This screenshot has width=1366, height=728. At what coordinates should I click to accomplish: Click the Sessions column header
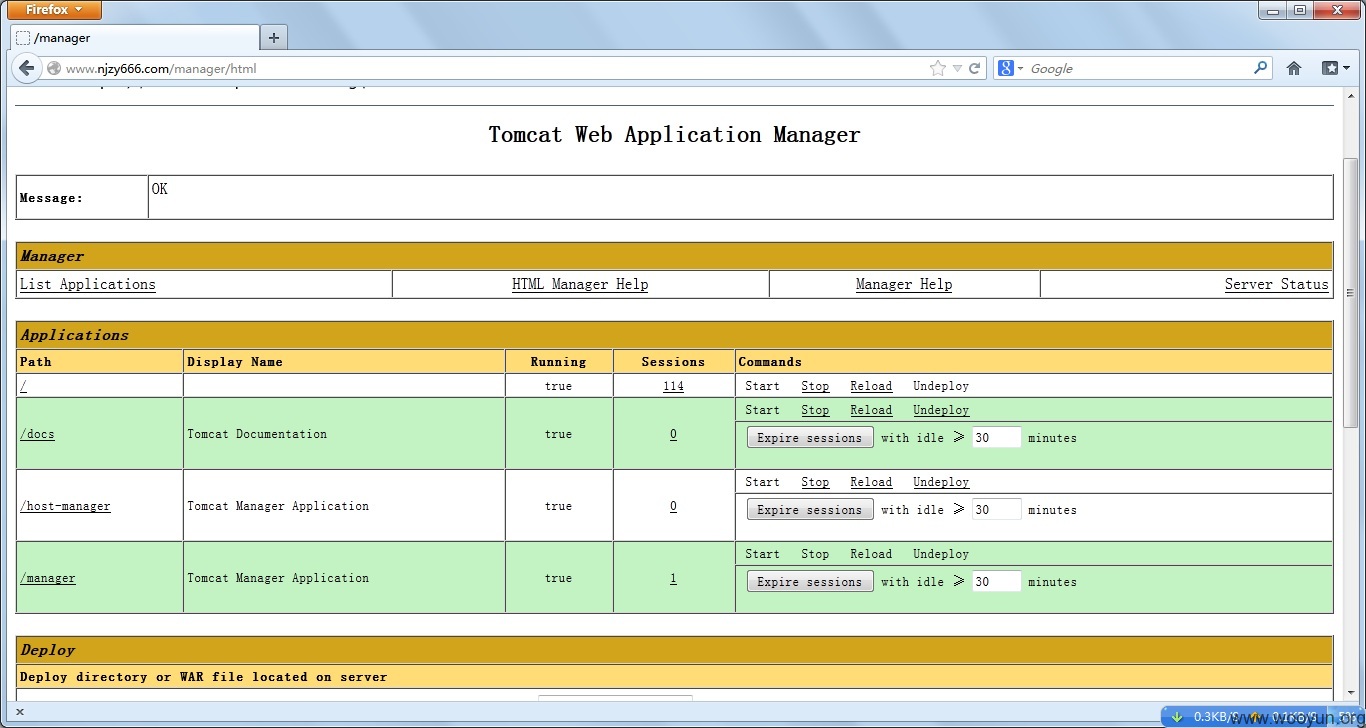(x=673, y=362)
